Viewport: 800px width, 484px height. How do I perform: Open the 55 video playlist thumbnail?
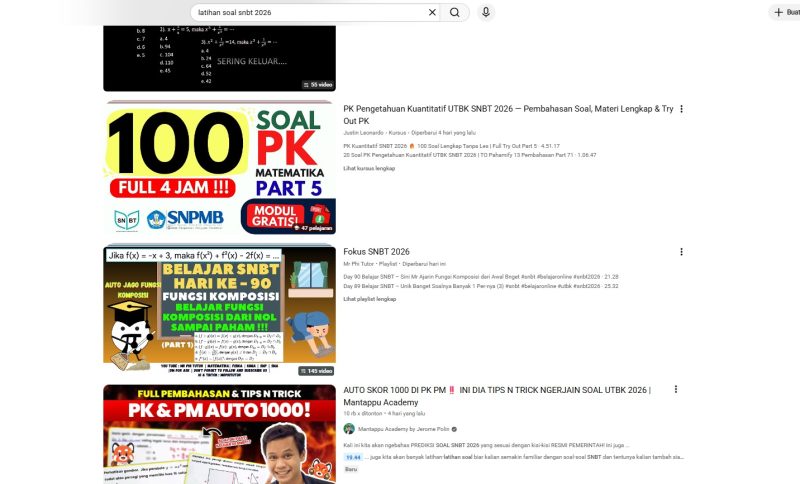click(219, 58)
